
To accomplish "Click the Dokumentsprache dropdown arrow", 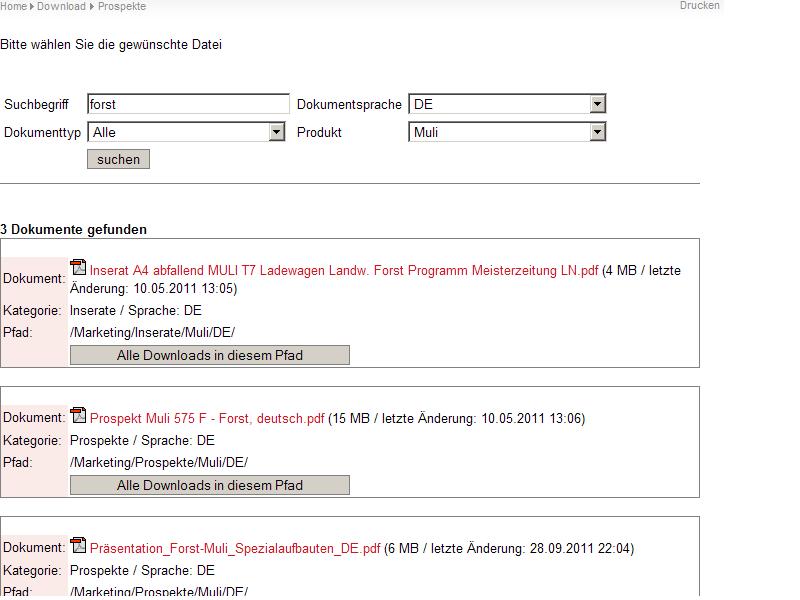I will (x=597, y=104).
